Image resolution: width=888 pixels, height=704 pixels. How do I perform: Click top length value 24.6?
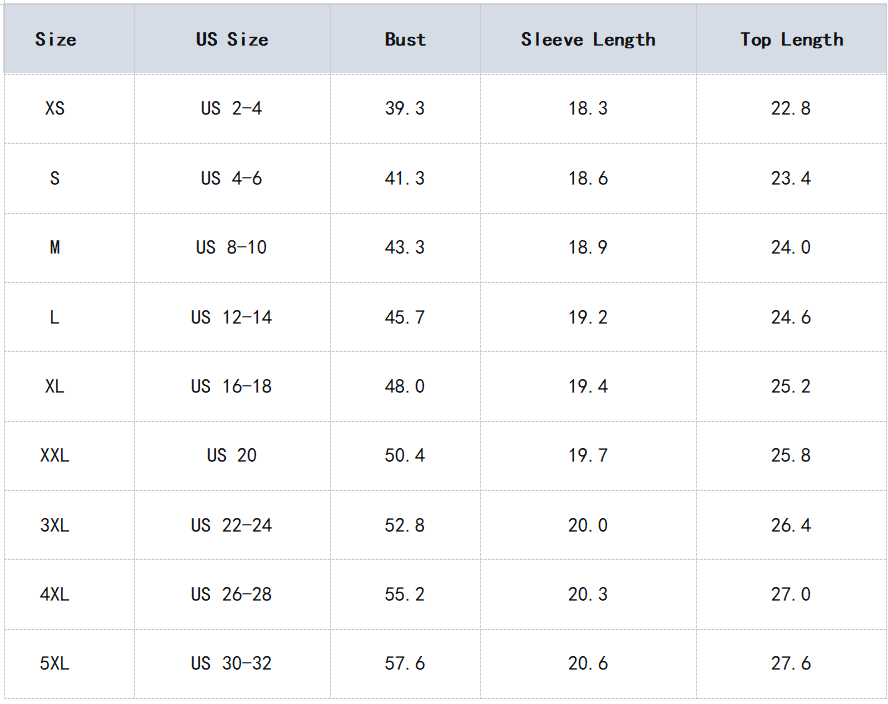click(791, 317)
